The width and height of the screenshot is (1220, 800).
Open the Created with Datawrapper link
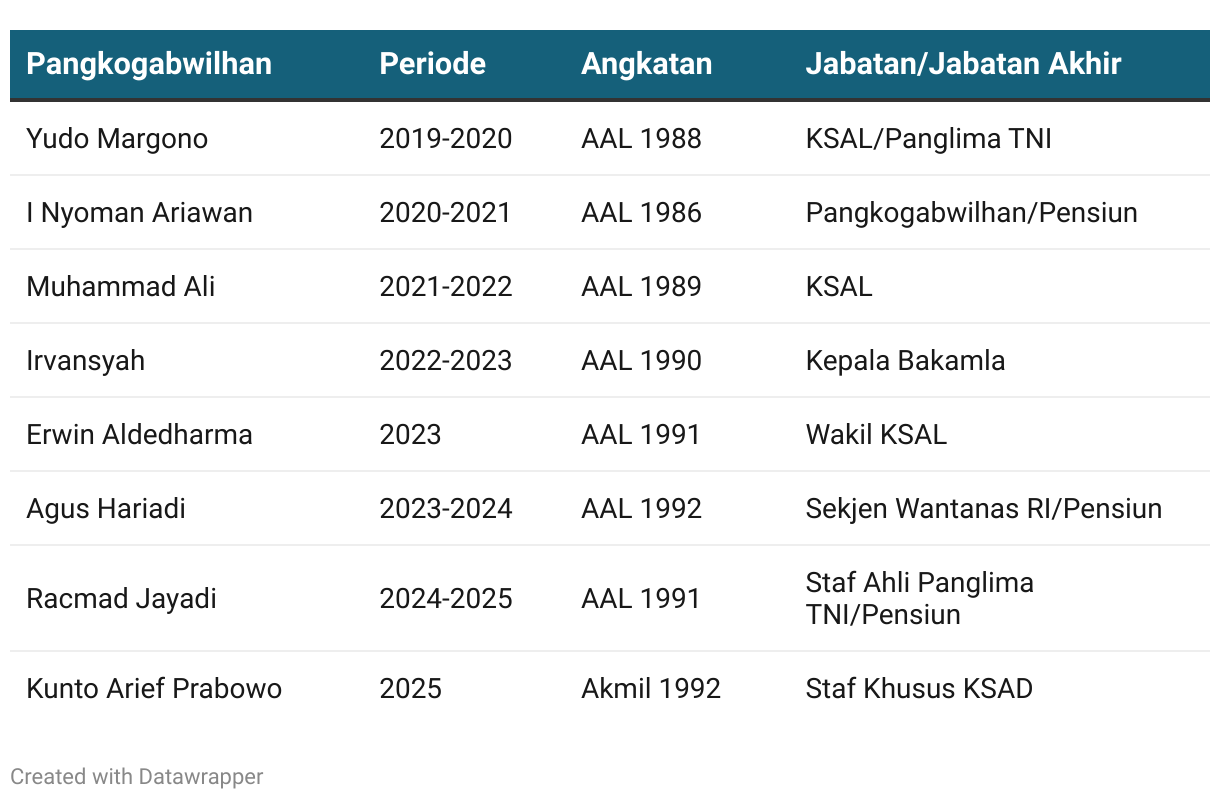[137, 776]
